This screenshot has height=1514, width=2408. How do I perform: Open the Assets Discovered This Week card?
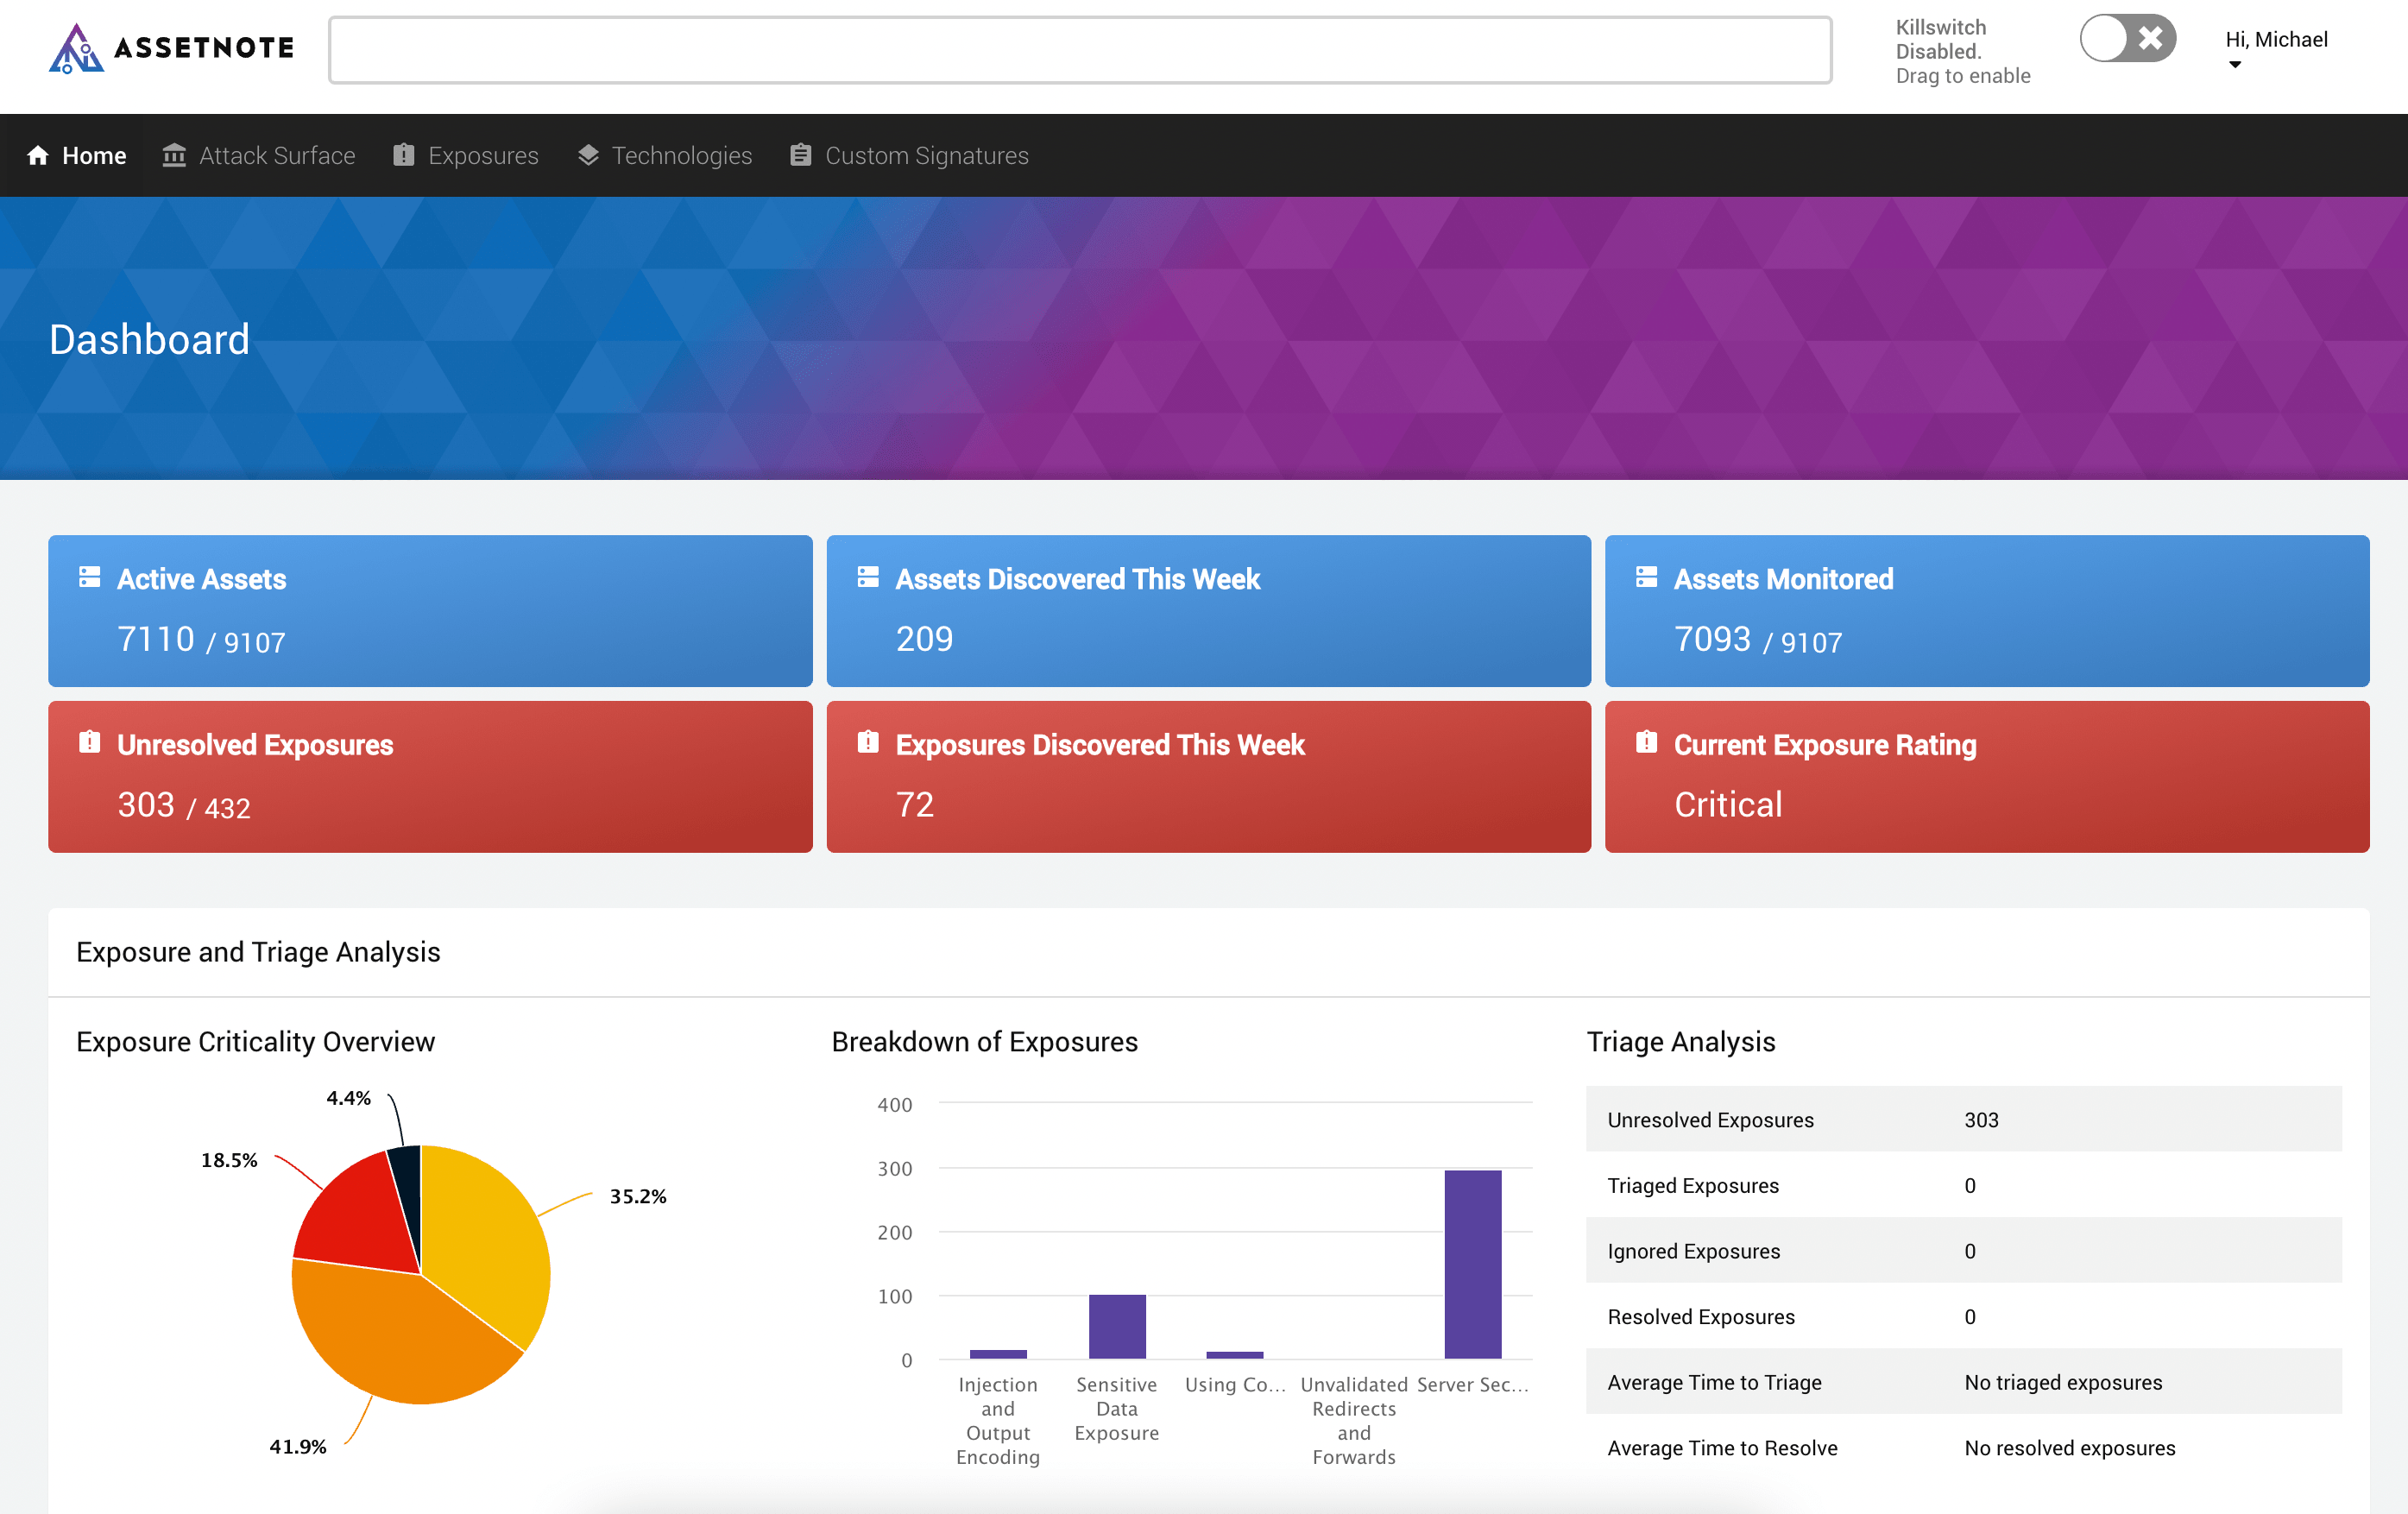coord(1208,610)
